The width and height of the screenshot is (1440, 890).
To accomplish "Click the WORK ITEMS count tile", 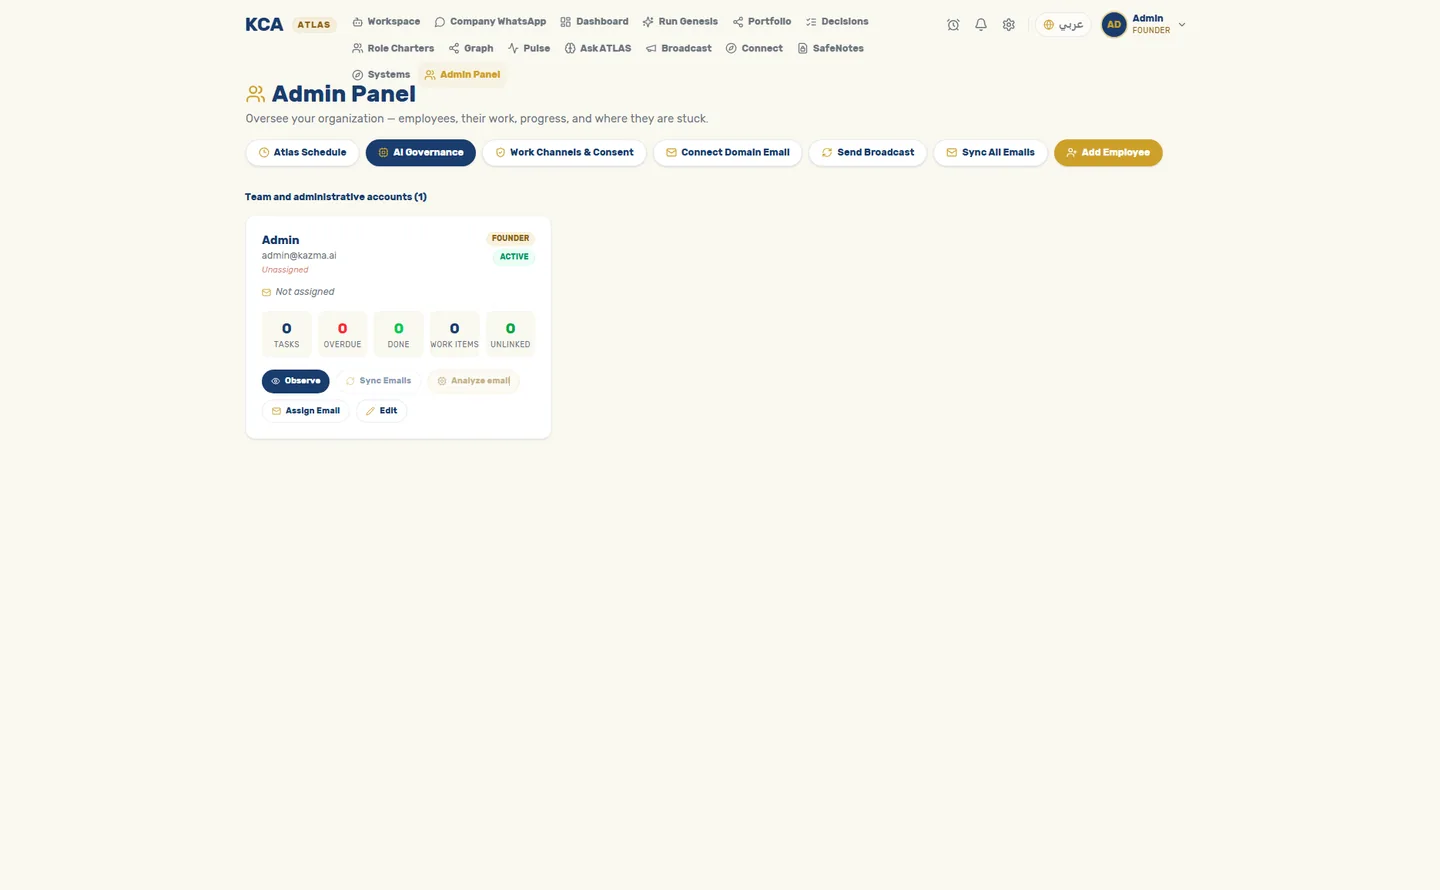I will tap(454, 334).
